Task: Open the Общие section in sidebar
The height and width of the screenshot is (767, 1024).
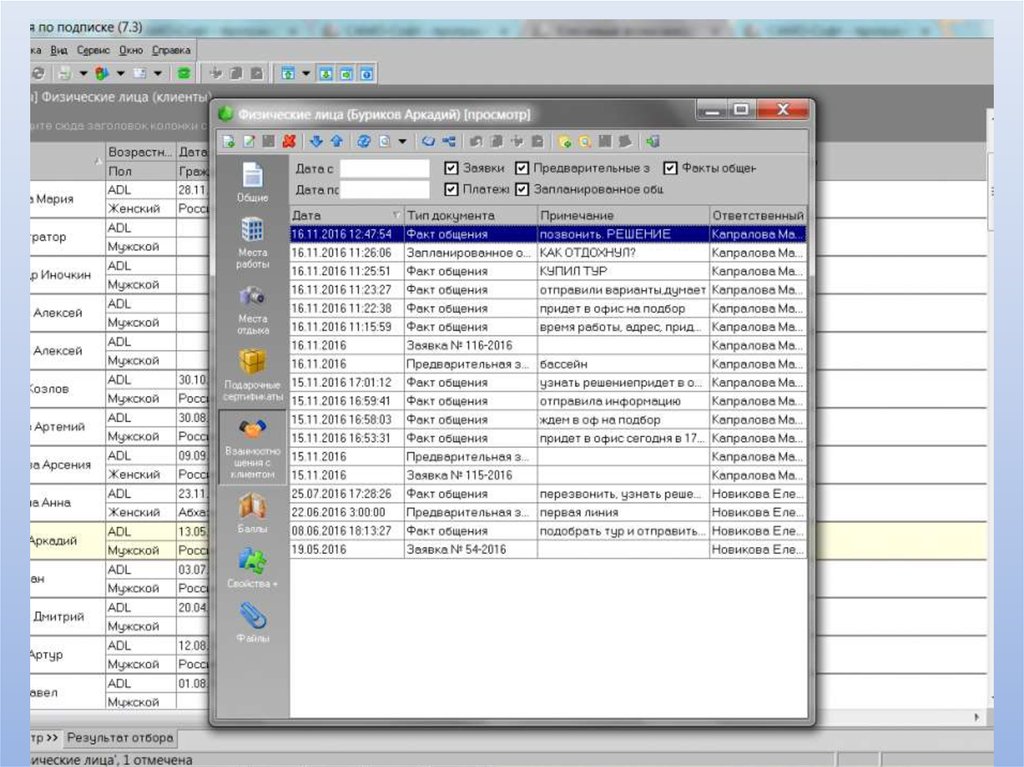Action: coord(252,181)
